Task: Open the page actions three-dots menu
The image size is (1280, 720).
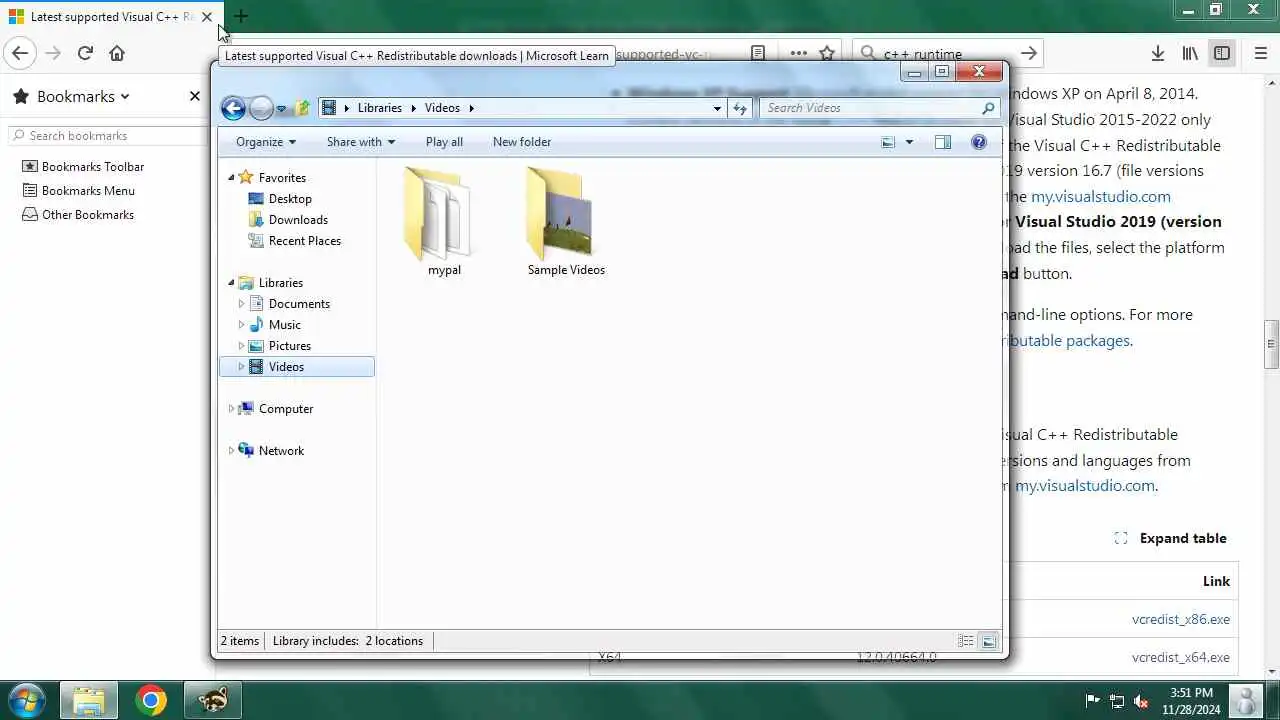Action: coord(798,53)
